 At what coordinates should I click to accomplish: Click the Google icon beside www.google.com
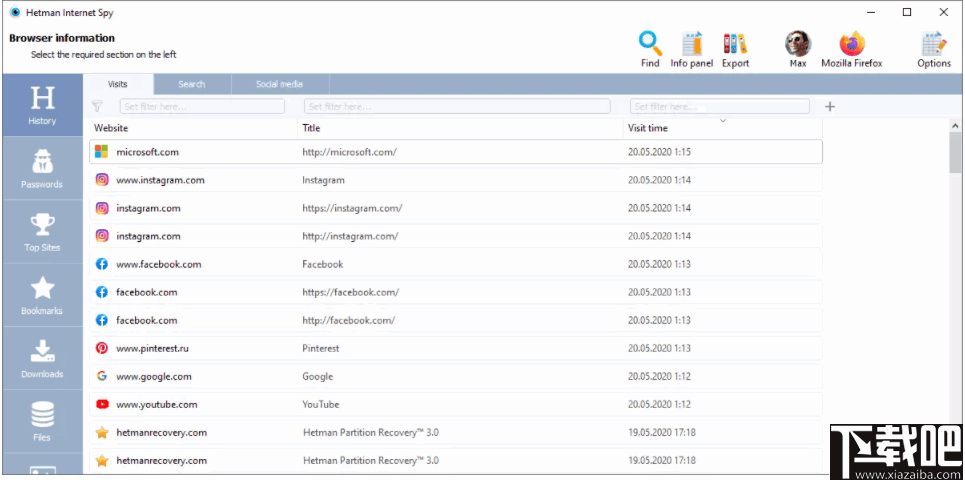pos(102,377)
